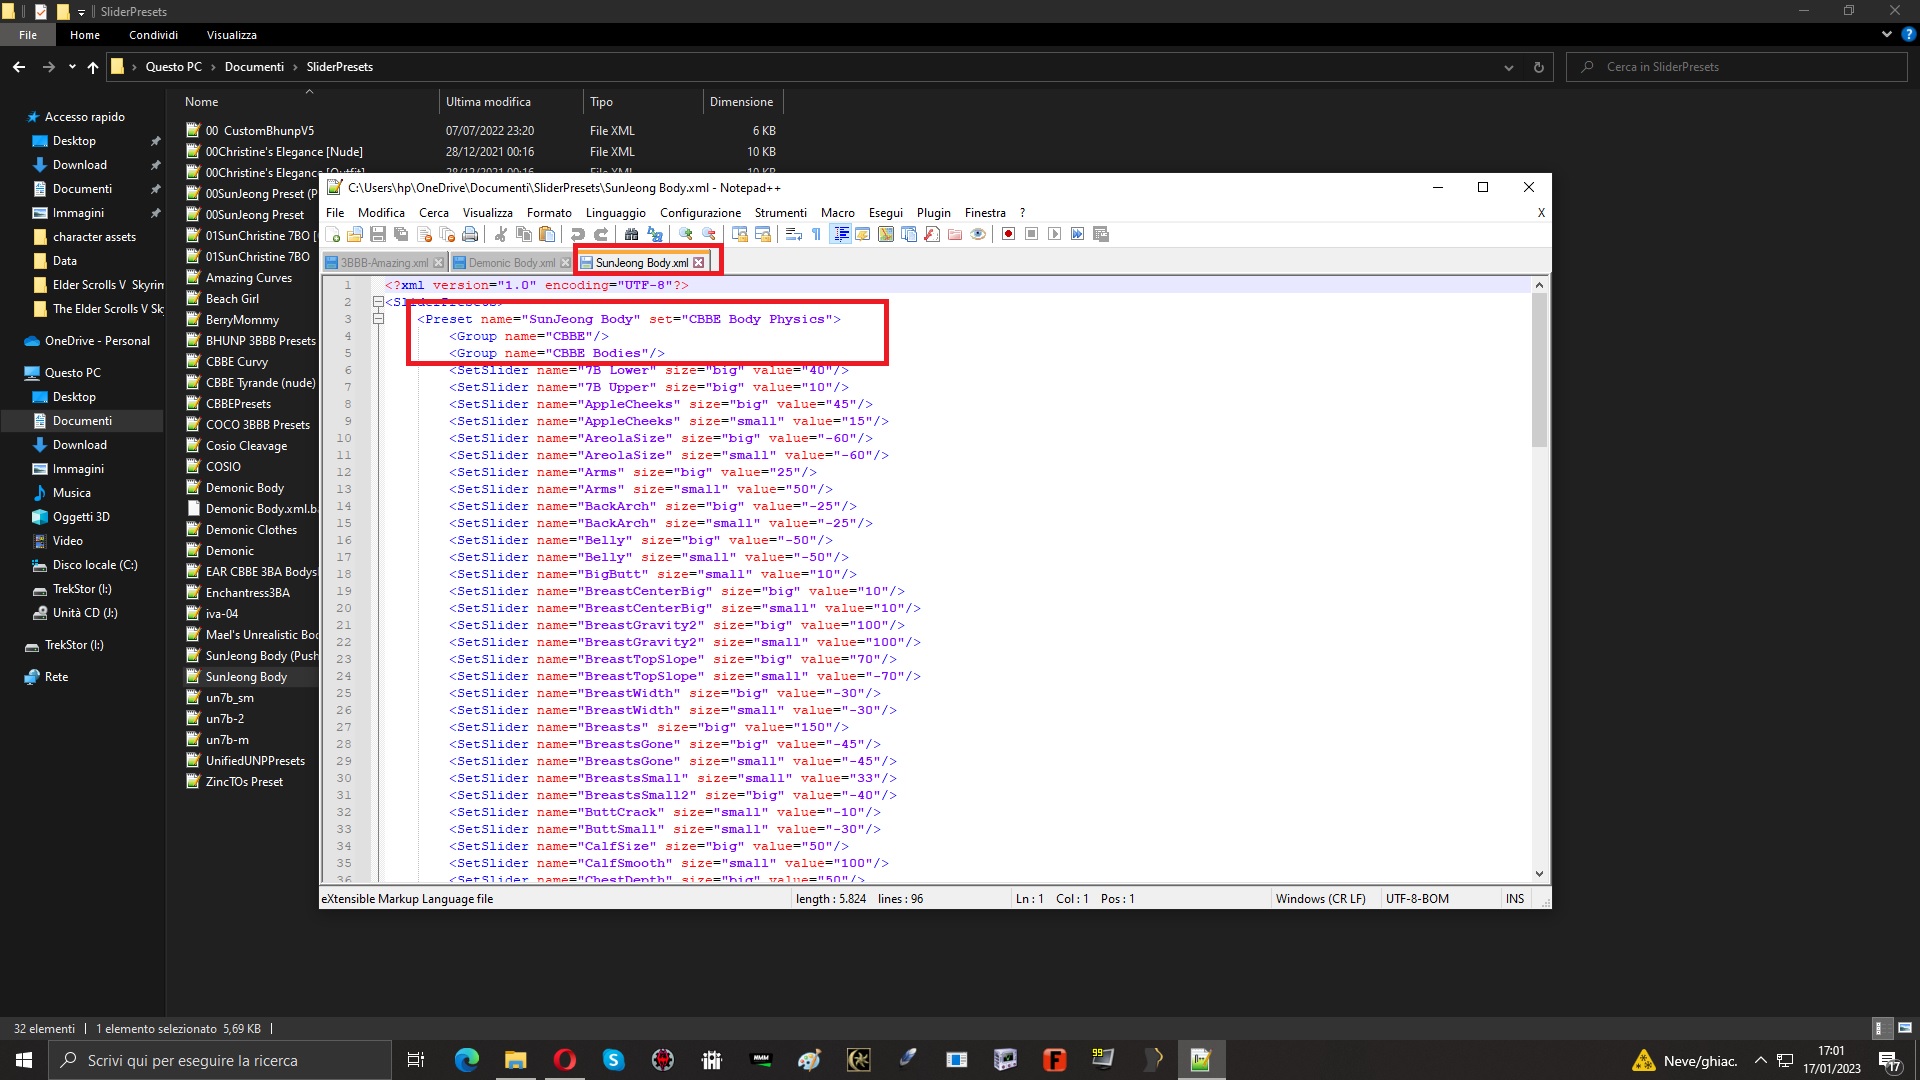Image resolution: width=1920 pixels, height=1080 pixels.
Task: Click the Zoom Out magnifier icon
Action: [x=709, y=234]
